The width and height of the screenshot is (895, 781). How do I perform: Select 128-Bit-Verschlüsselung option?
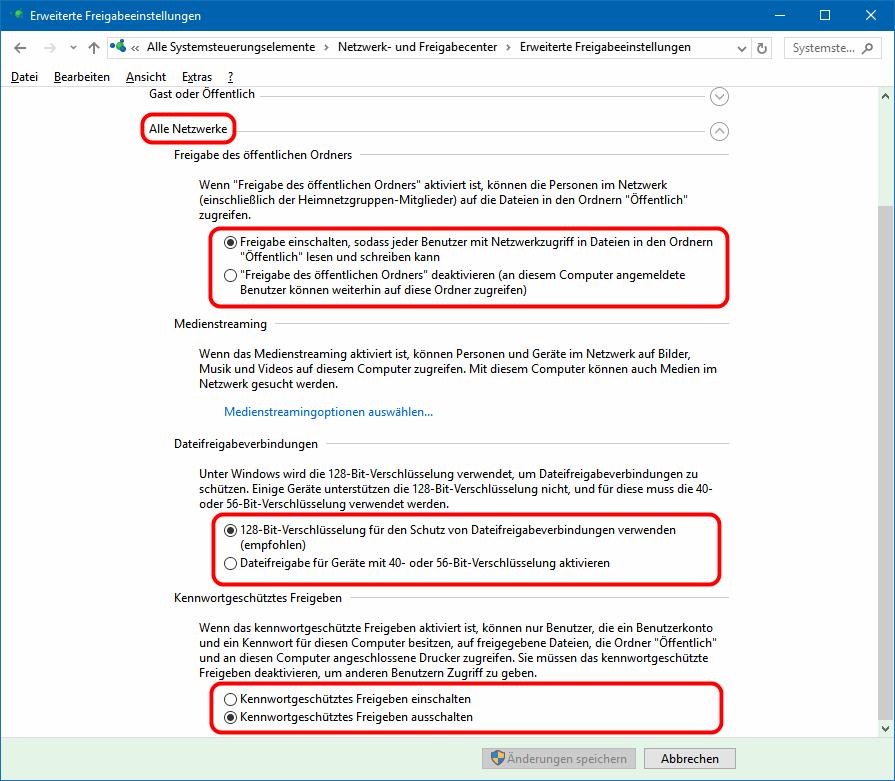tap(231, 530)
